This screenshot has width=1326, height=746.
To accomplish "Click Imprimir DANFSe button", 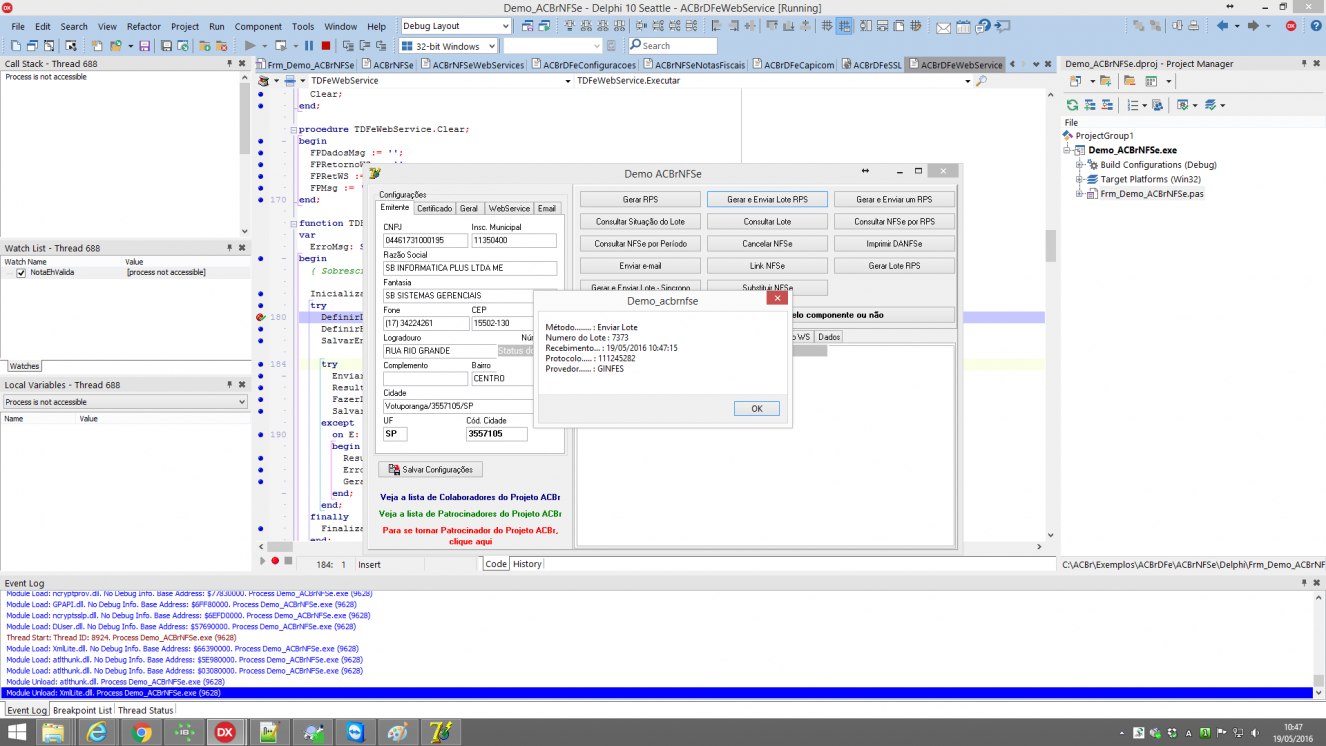I will point(894,243).
